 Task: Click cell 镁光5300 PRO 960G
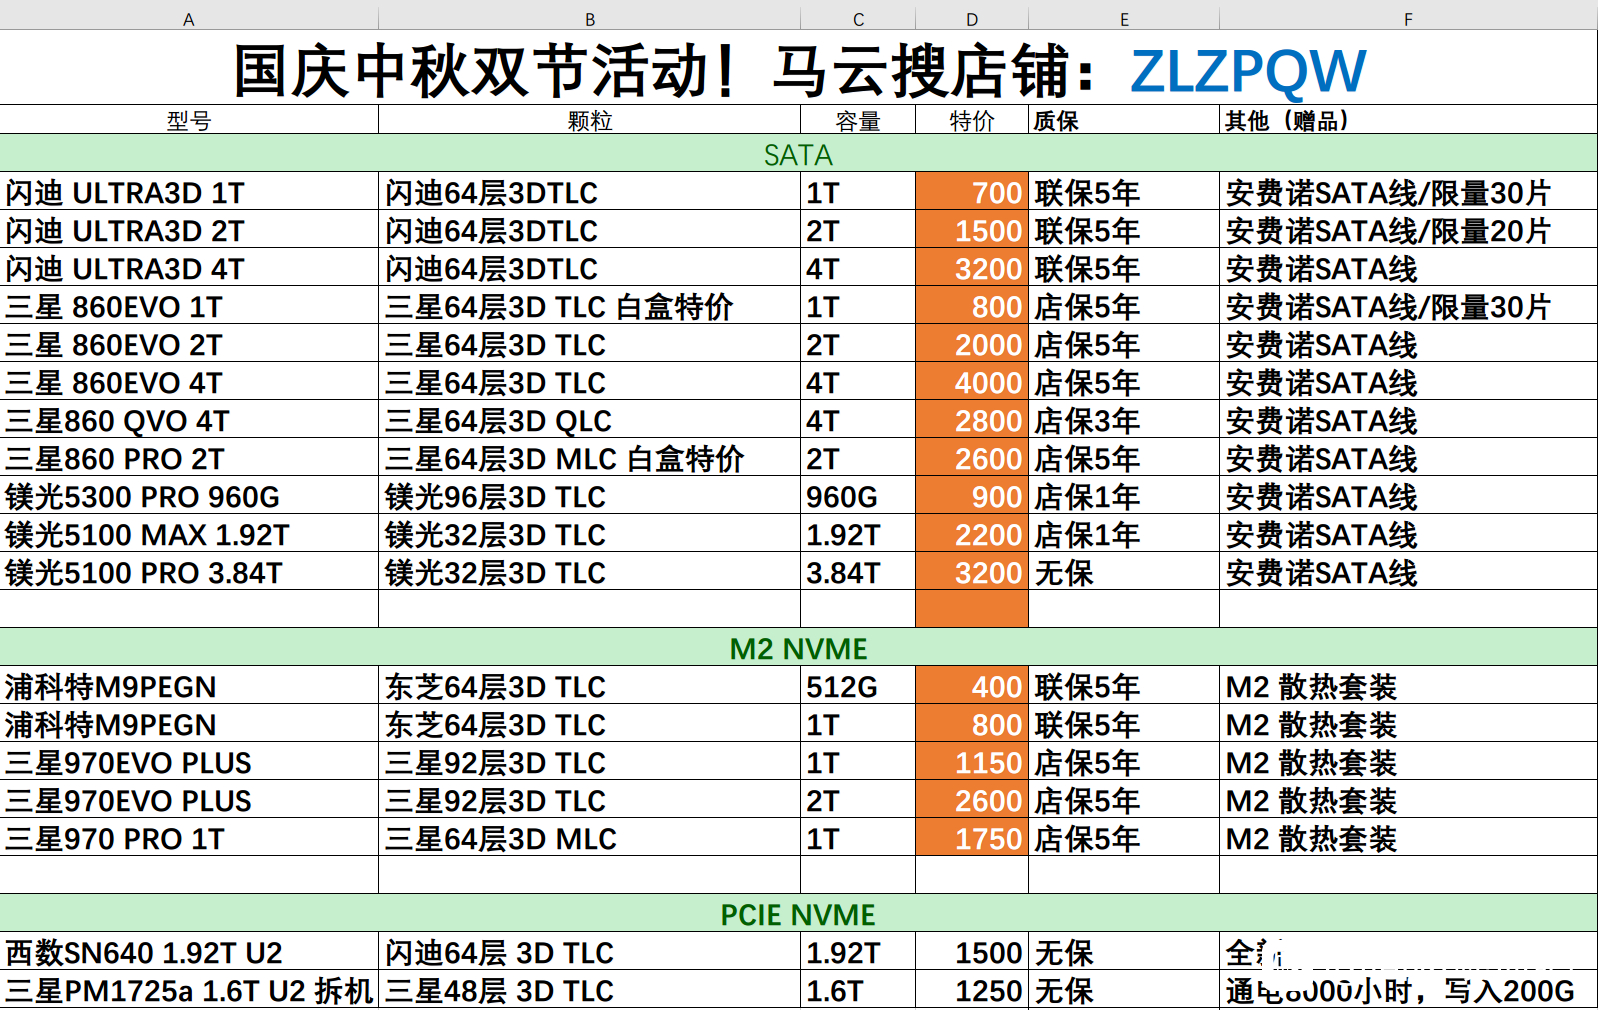(189, 496)
